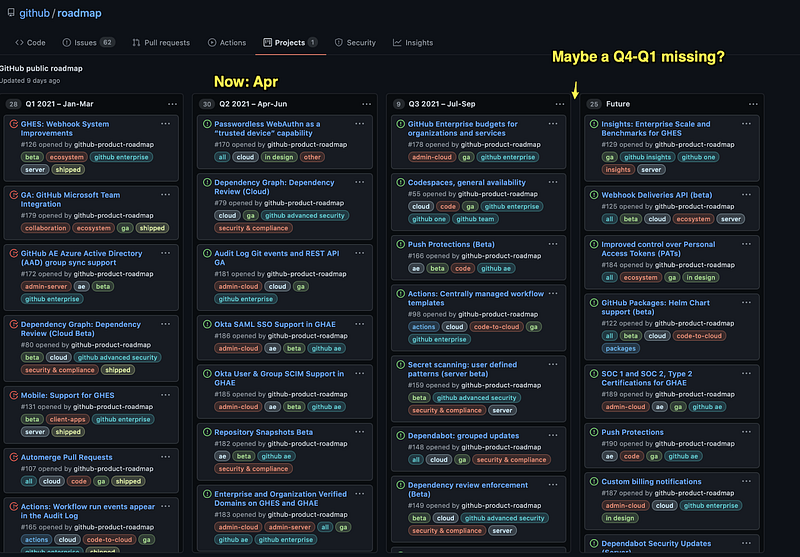Viewport: 800px width, 557px height.
Task: Click open-issue icon on Passwordless WebAuthn card
Action: (x=207, y=124)
